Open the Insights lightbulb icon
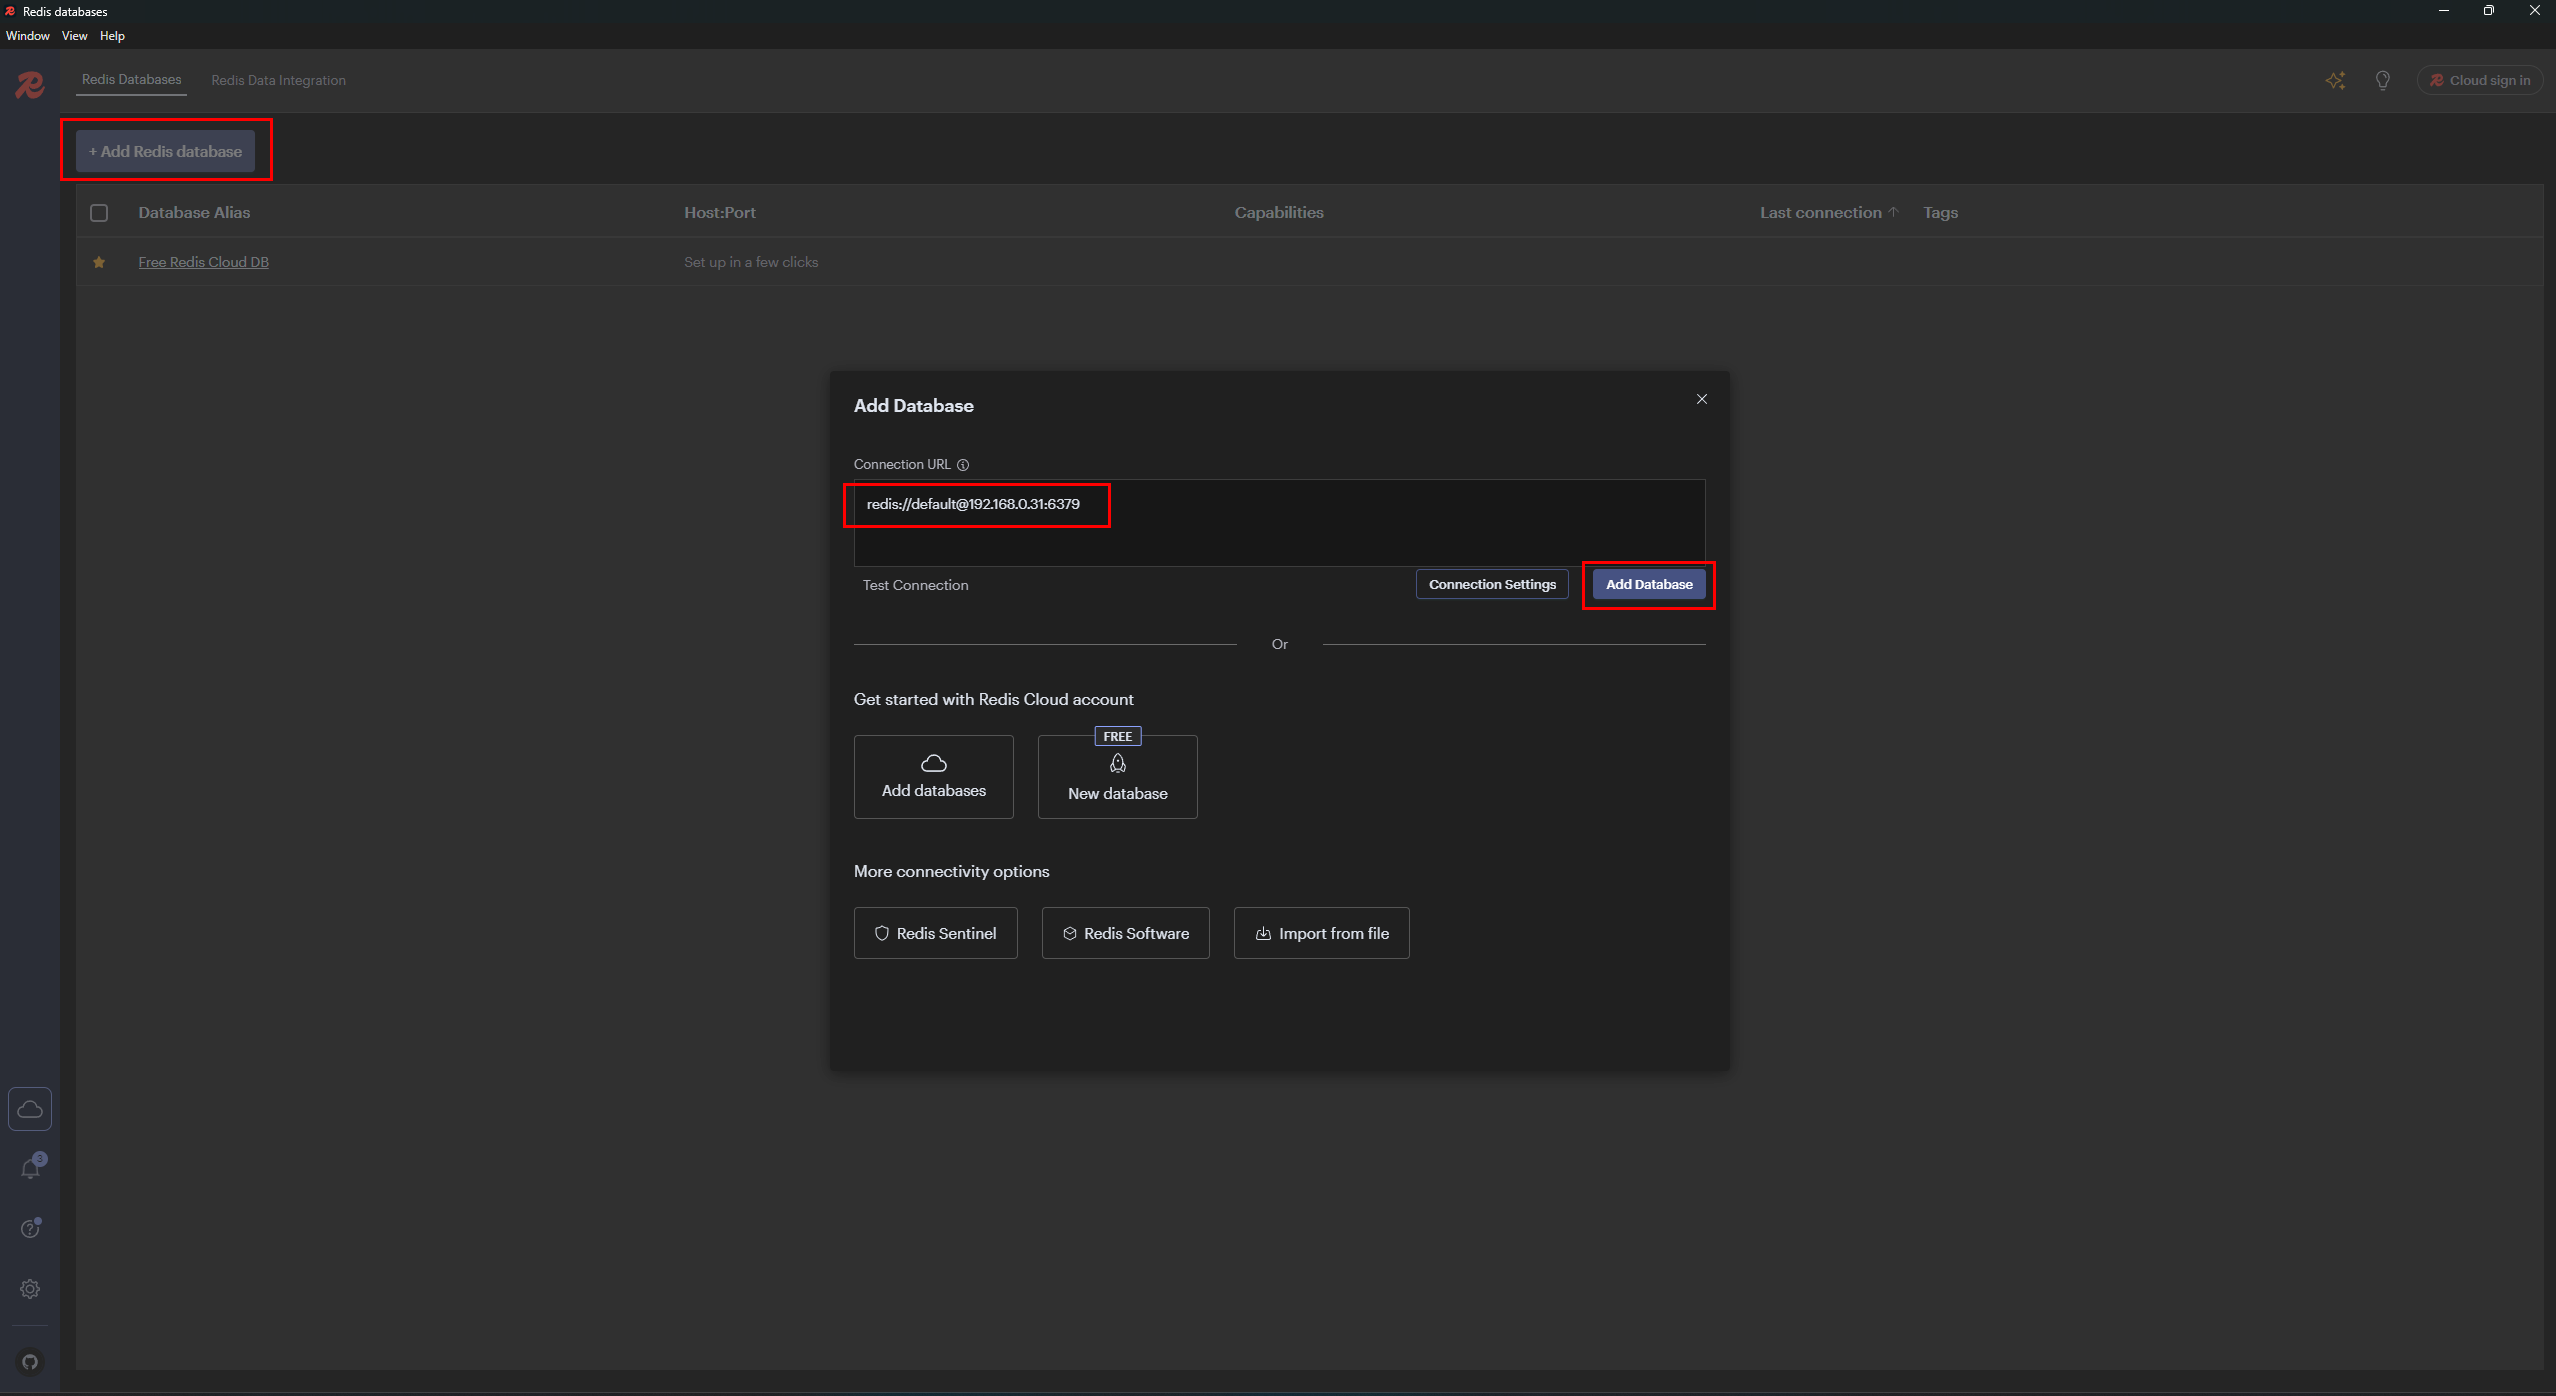2556x1396 pixels. (x=2383, y=81)
